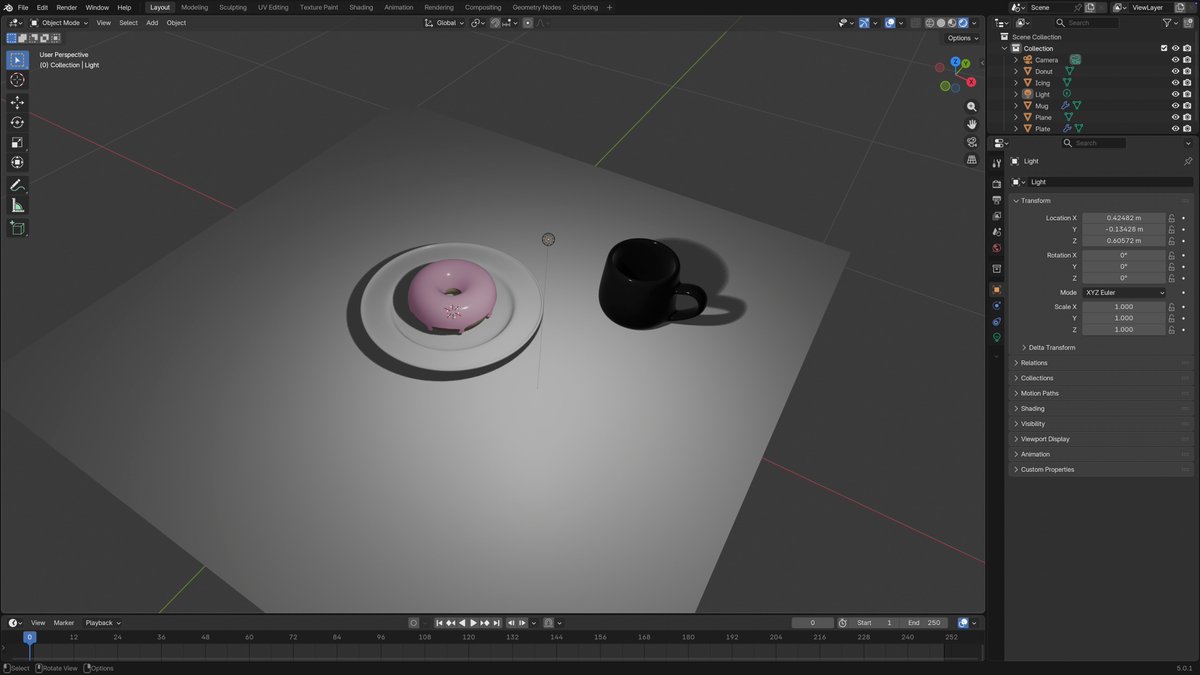Select the Move tool in the toolbar
The image size is (1200, 675).
17,103
